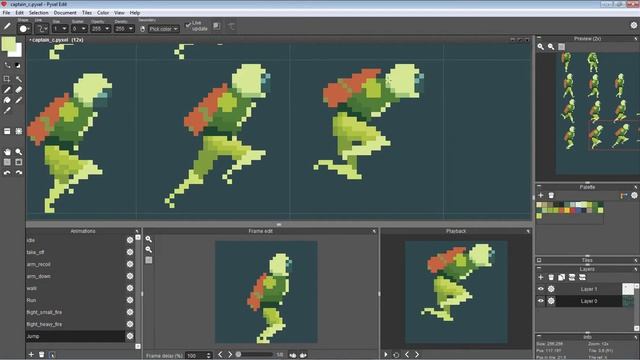Image resolution: width=640 pixels, height=360 pixels.
Task: Zoom out the Preview panel
Action: [x=551, y=47]
